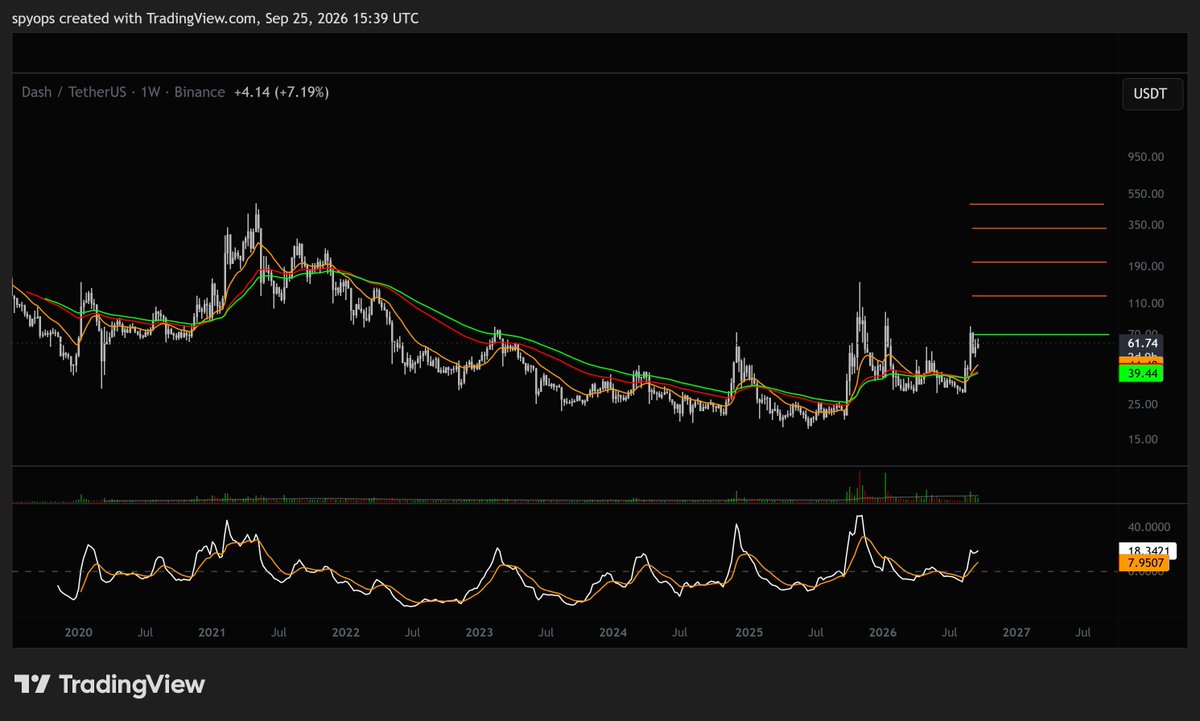
Task: Click the 350.00 price axis value
Action: click(x=1145, y=225)
